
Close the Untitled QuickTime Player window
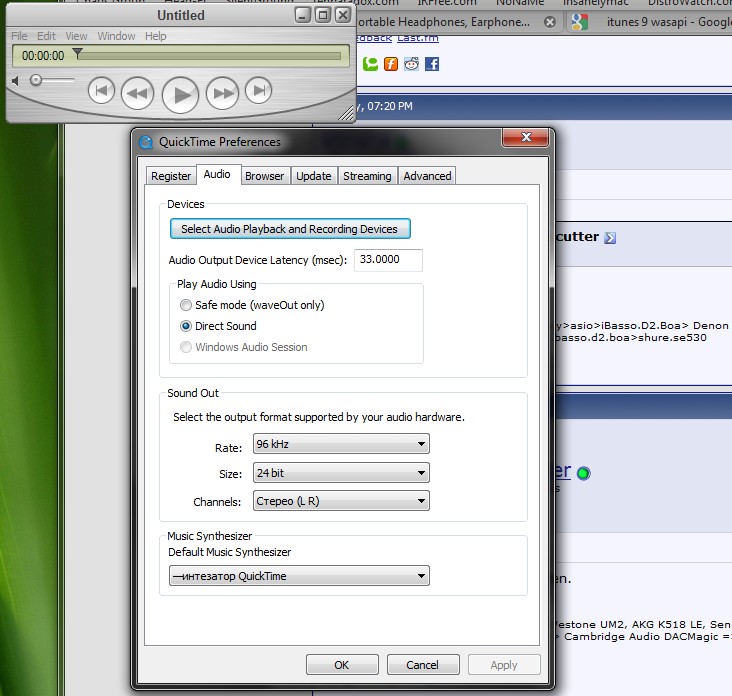[x=343, y=15]
